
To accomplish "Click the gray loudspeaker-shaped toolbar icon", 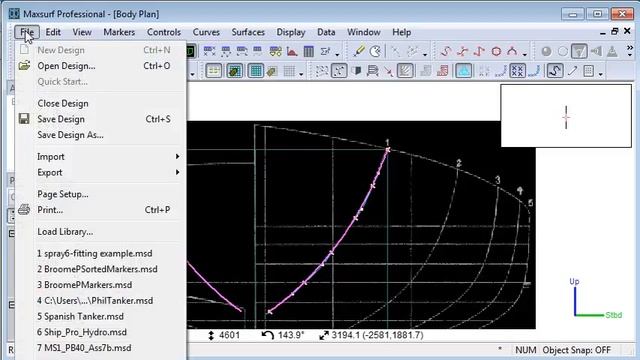I will [597, 51].
